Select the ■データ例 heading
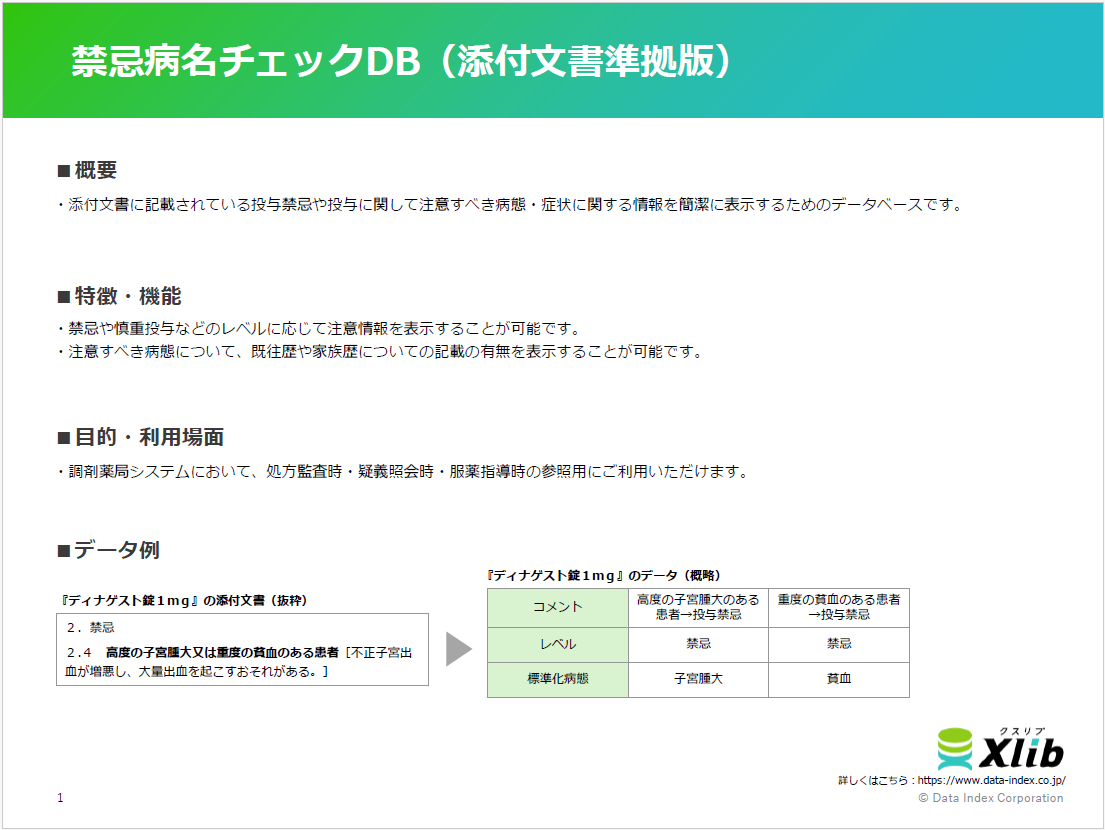The image size is (1105, 830). pyautogui.click(x=109, y=550)
